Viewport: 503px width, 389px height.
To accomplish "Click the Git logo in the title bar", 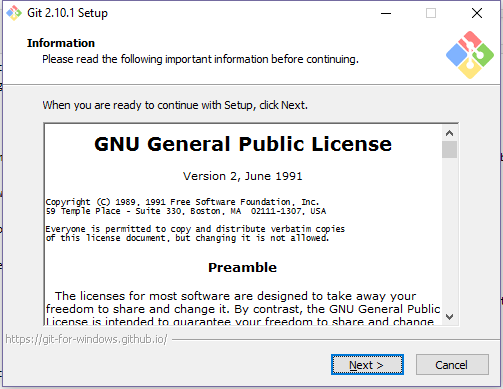I will pos(14,13).
